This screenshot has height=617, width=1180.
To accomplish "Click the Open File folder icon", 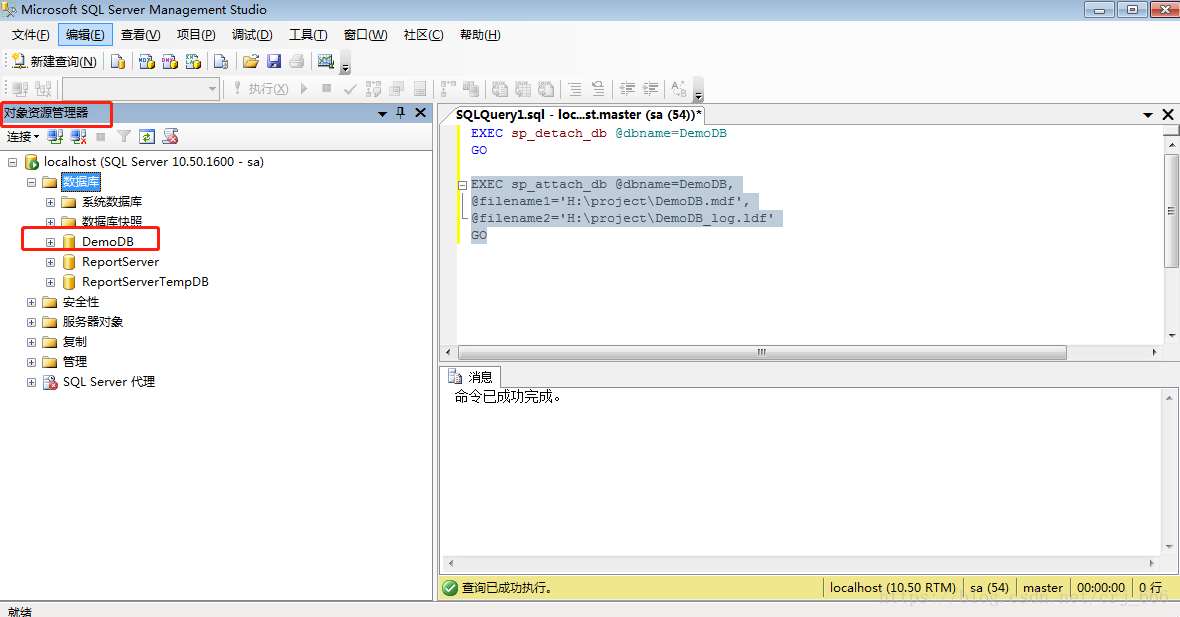I will coord(251,62).
